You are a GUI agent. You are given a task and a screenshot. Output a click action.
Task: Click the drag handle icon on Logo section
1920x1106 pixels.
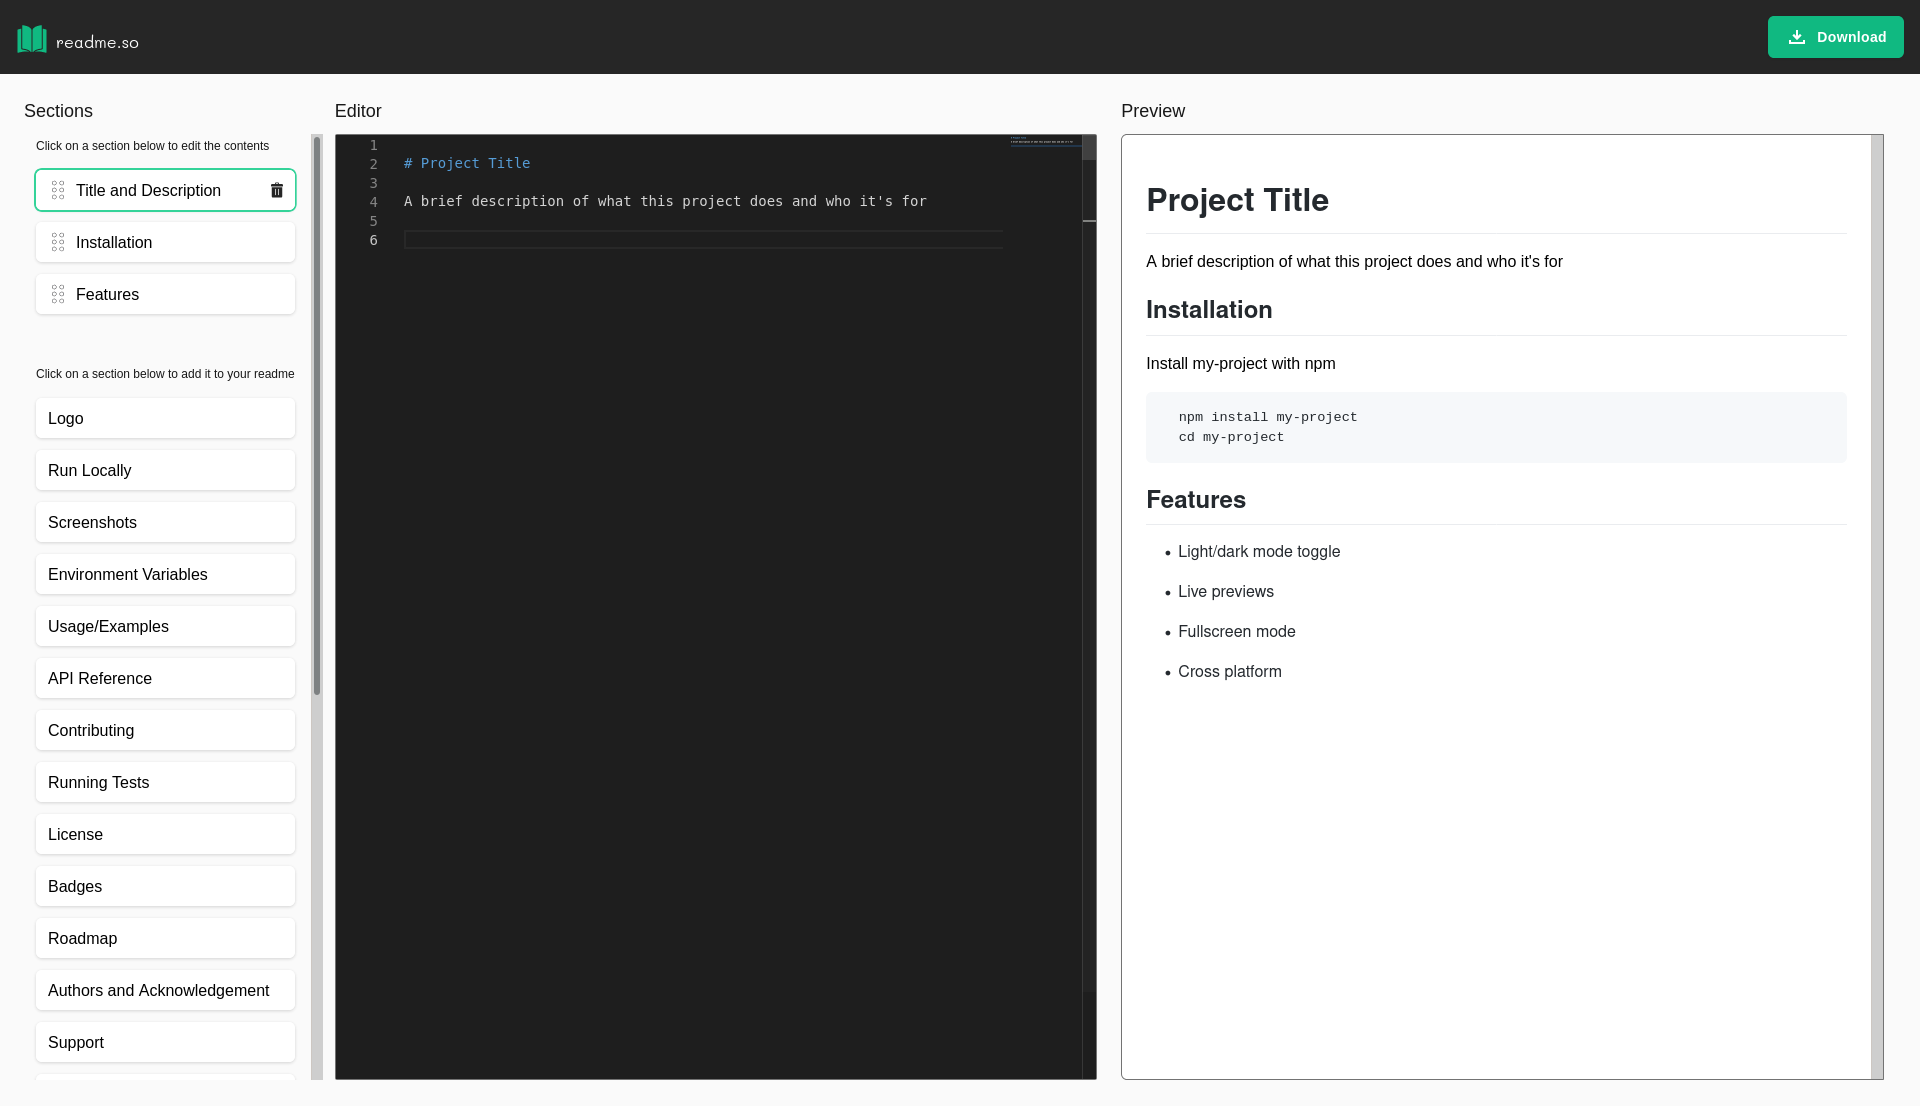(x=58, y=418)
